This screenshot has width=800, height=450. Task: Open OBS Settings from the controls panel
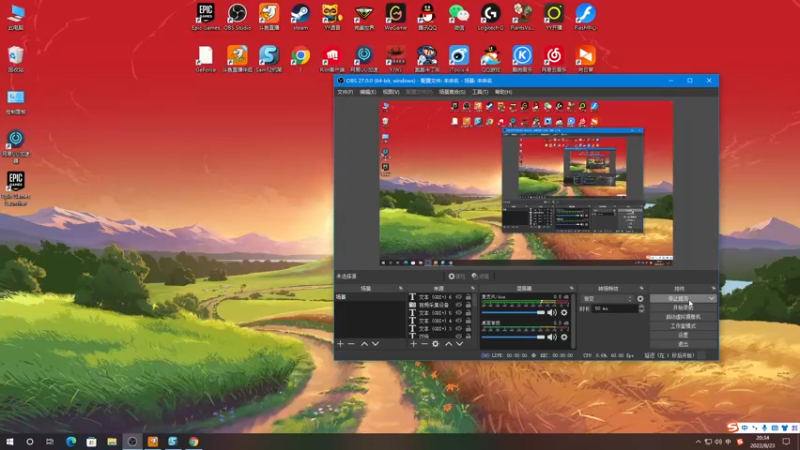tap(683, 335)
